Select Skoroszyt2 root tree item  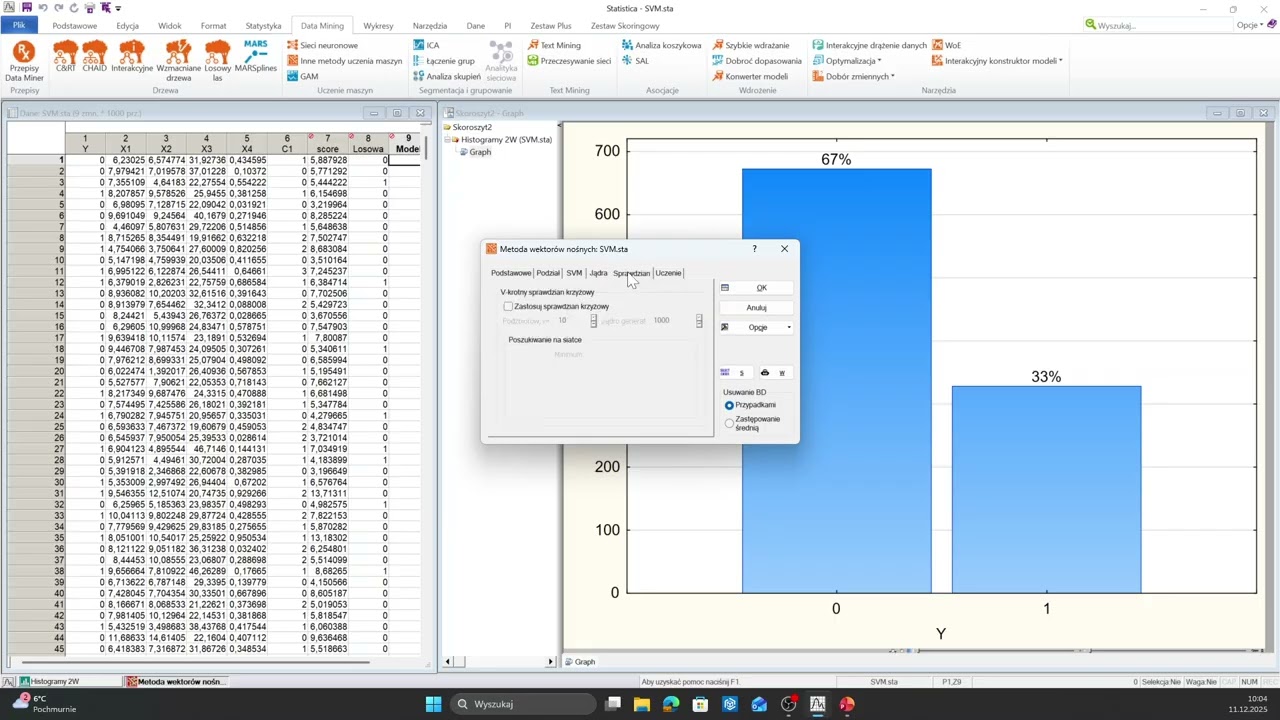[472, 127]
